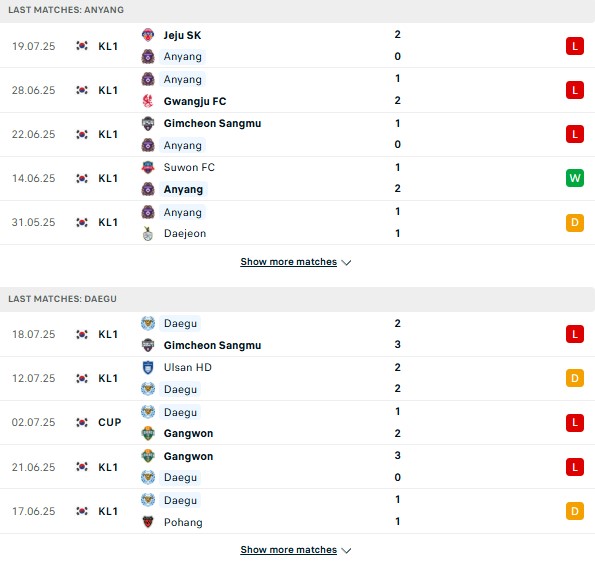The height and width of the screenshot is (564, 595).
Task: Click South Korea flag on 19.07.25 row
Action: [x=82, y=46]
